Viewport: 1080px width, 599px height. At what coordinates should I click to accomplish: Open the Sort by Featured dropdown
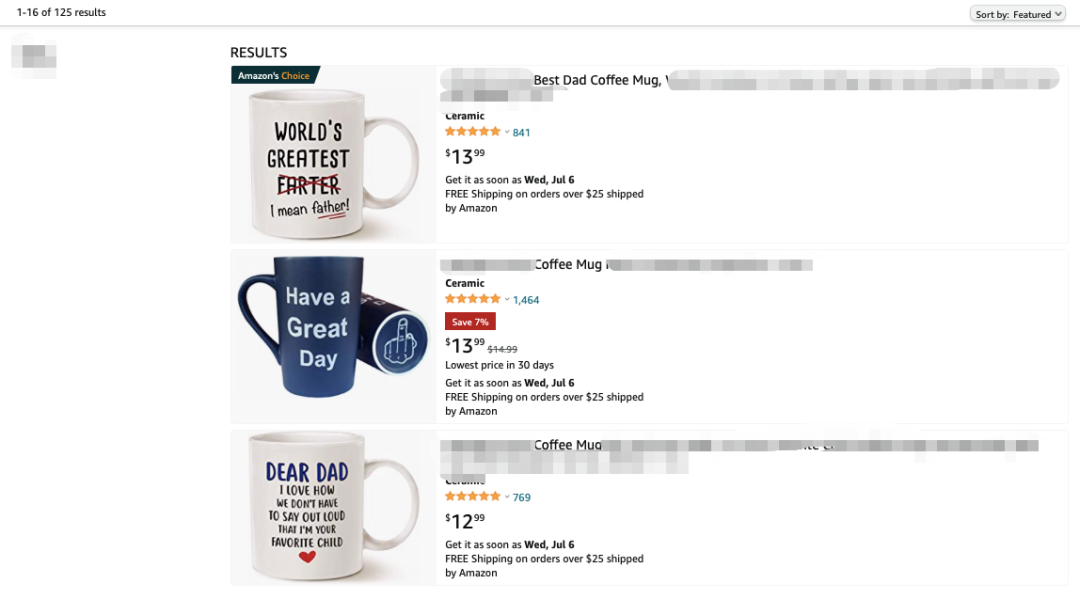tap(1017, 14)
